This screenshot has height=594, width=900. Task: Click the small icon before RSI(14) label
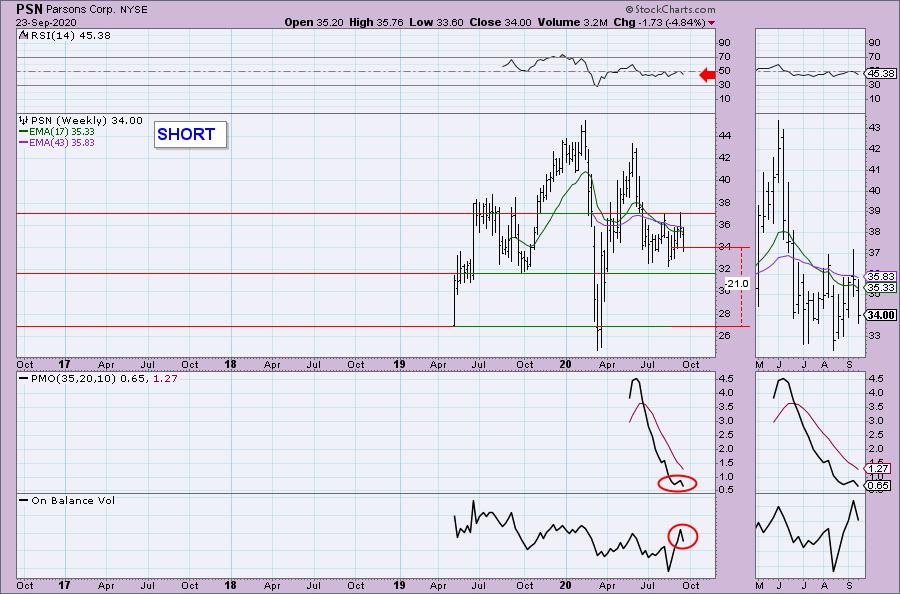click(24, 36)
